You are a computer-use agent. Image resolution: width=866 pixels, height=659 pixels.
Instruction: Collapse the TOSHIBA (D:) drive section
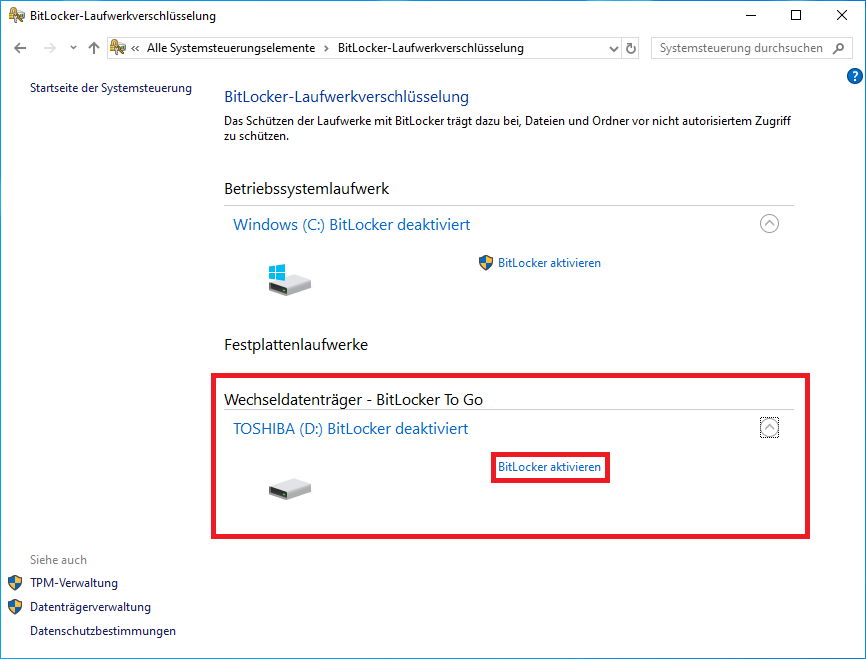[769, 428]
